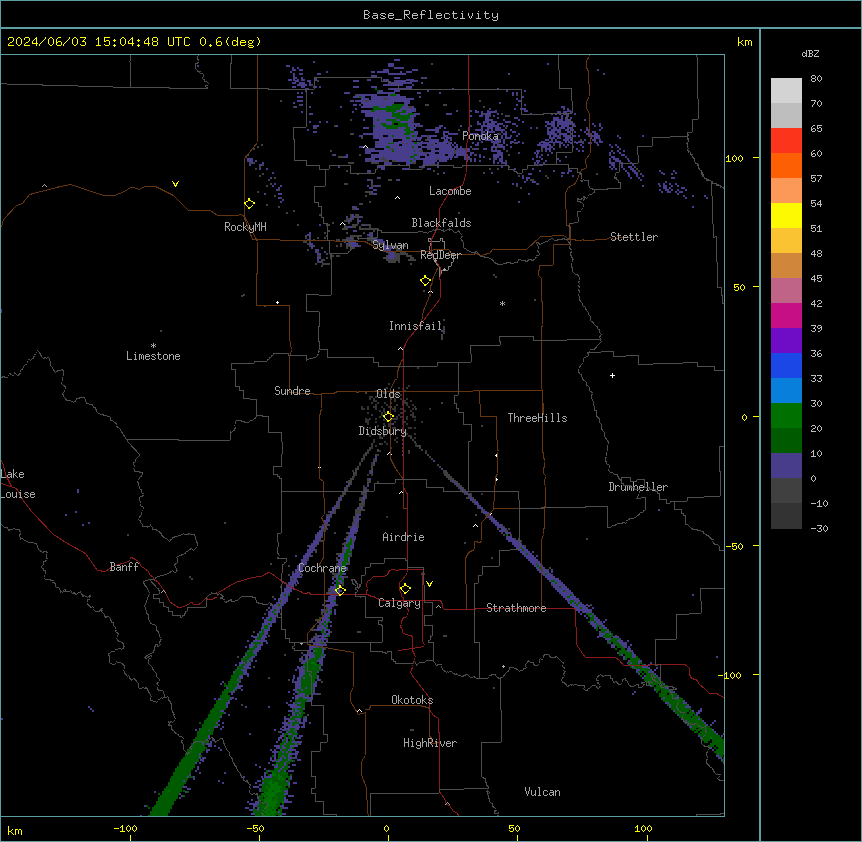
Task: Click the Stettler city label
Action: 634,237
